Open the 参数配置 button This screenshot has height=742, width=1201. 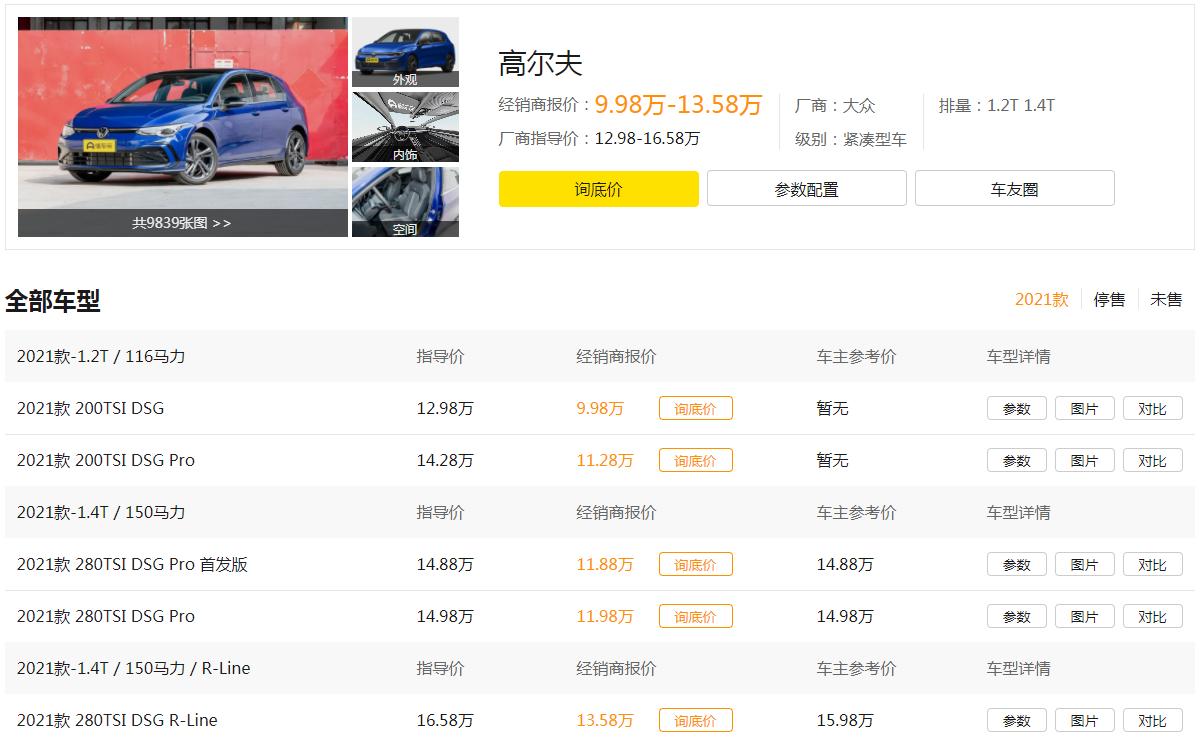point(807,189)
